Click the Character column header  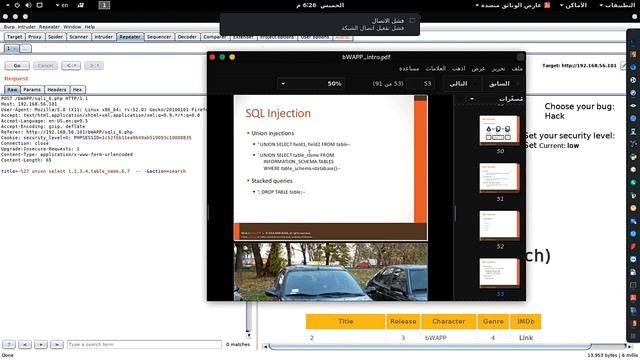pyautogui.click(x=449, y=321)
